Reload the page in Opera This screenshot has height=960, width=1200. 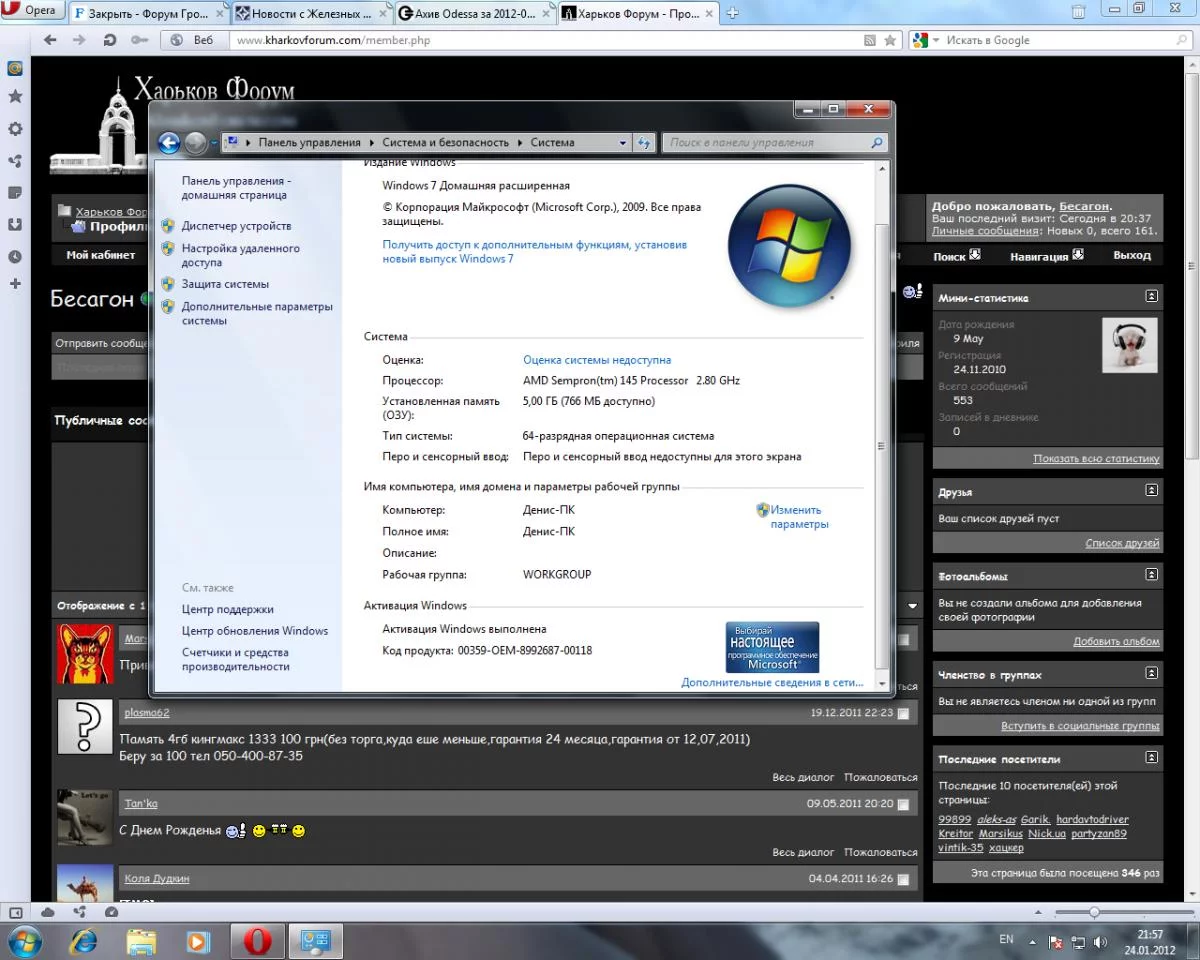click(110, 40)
